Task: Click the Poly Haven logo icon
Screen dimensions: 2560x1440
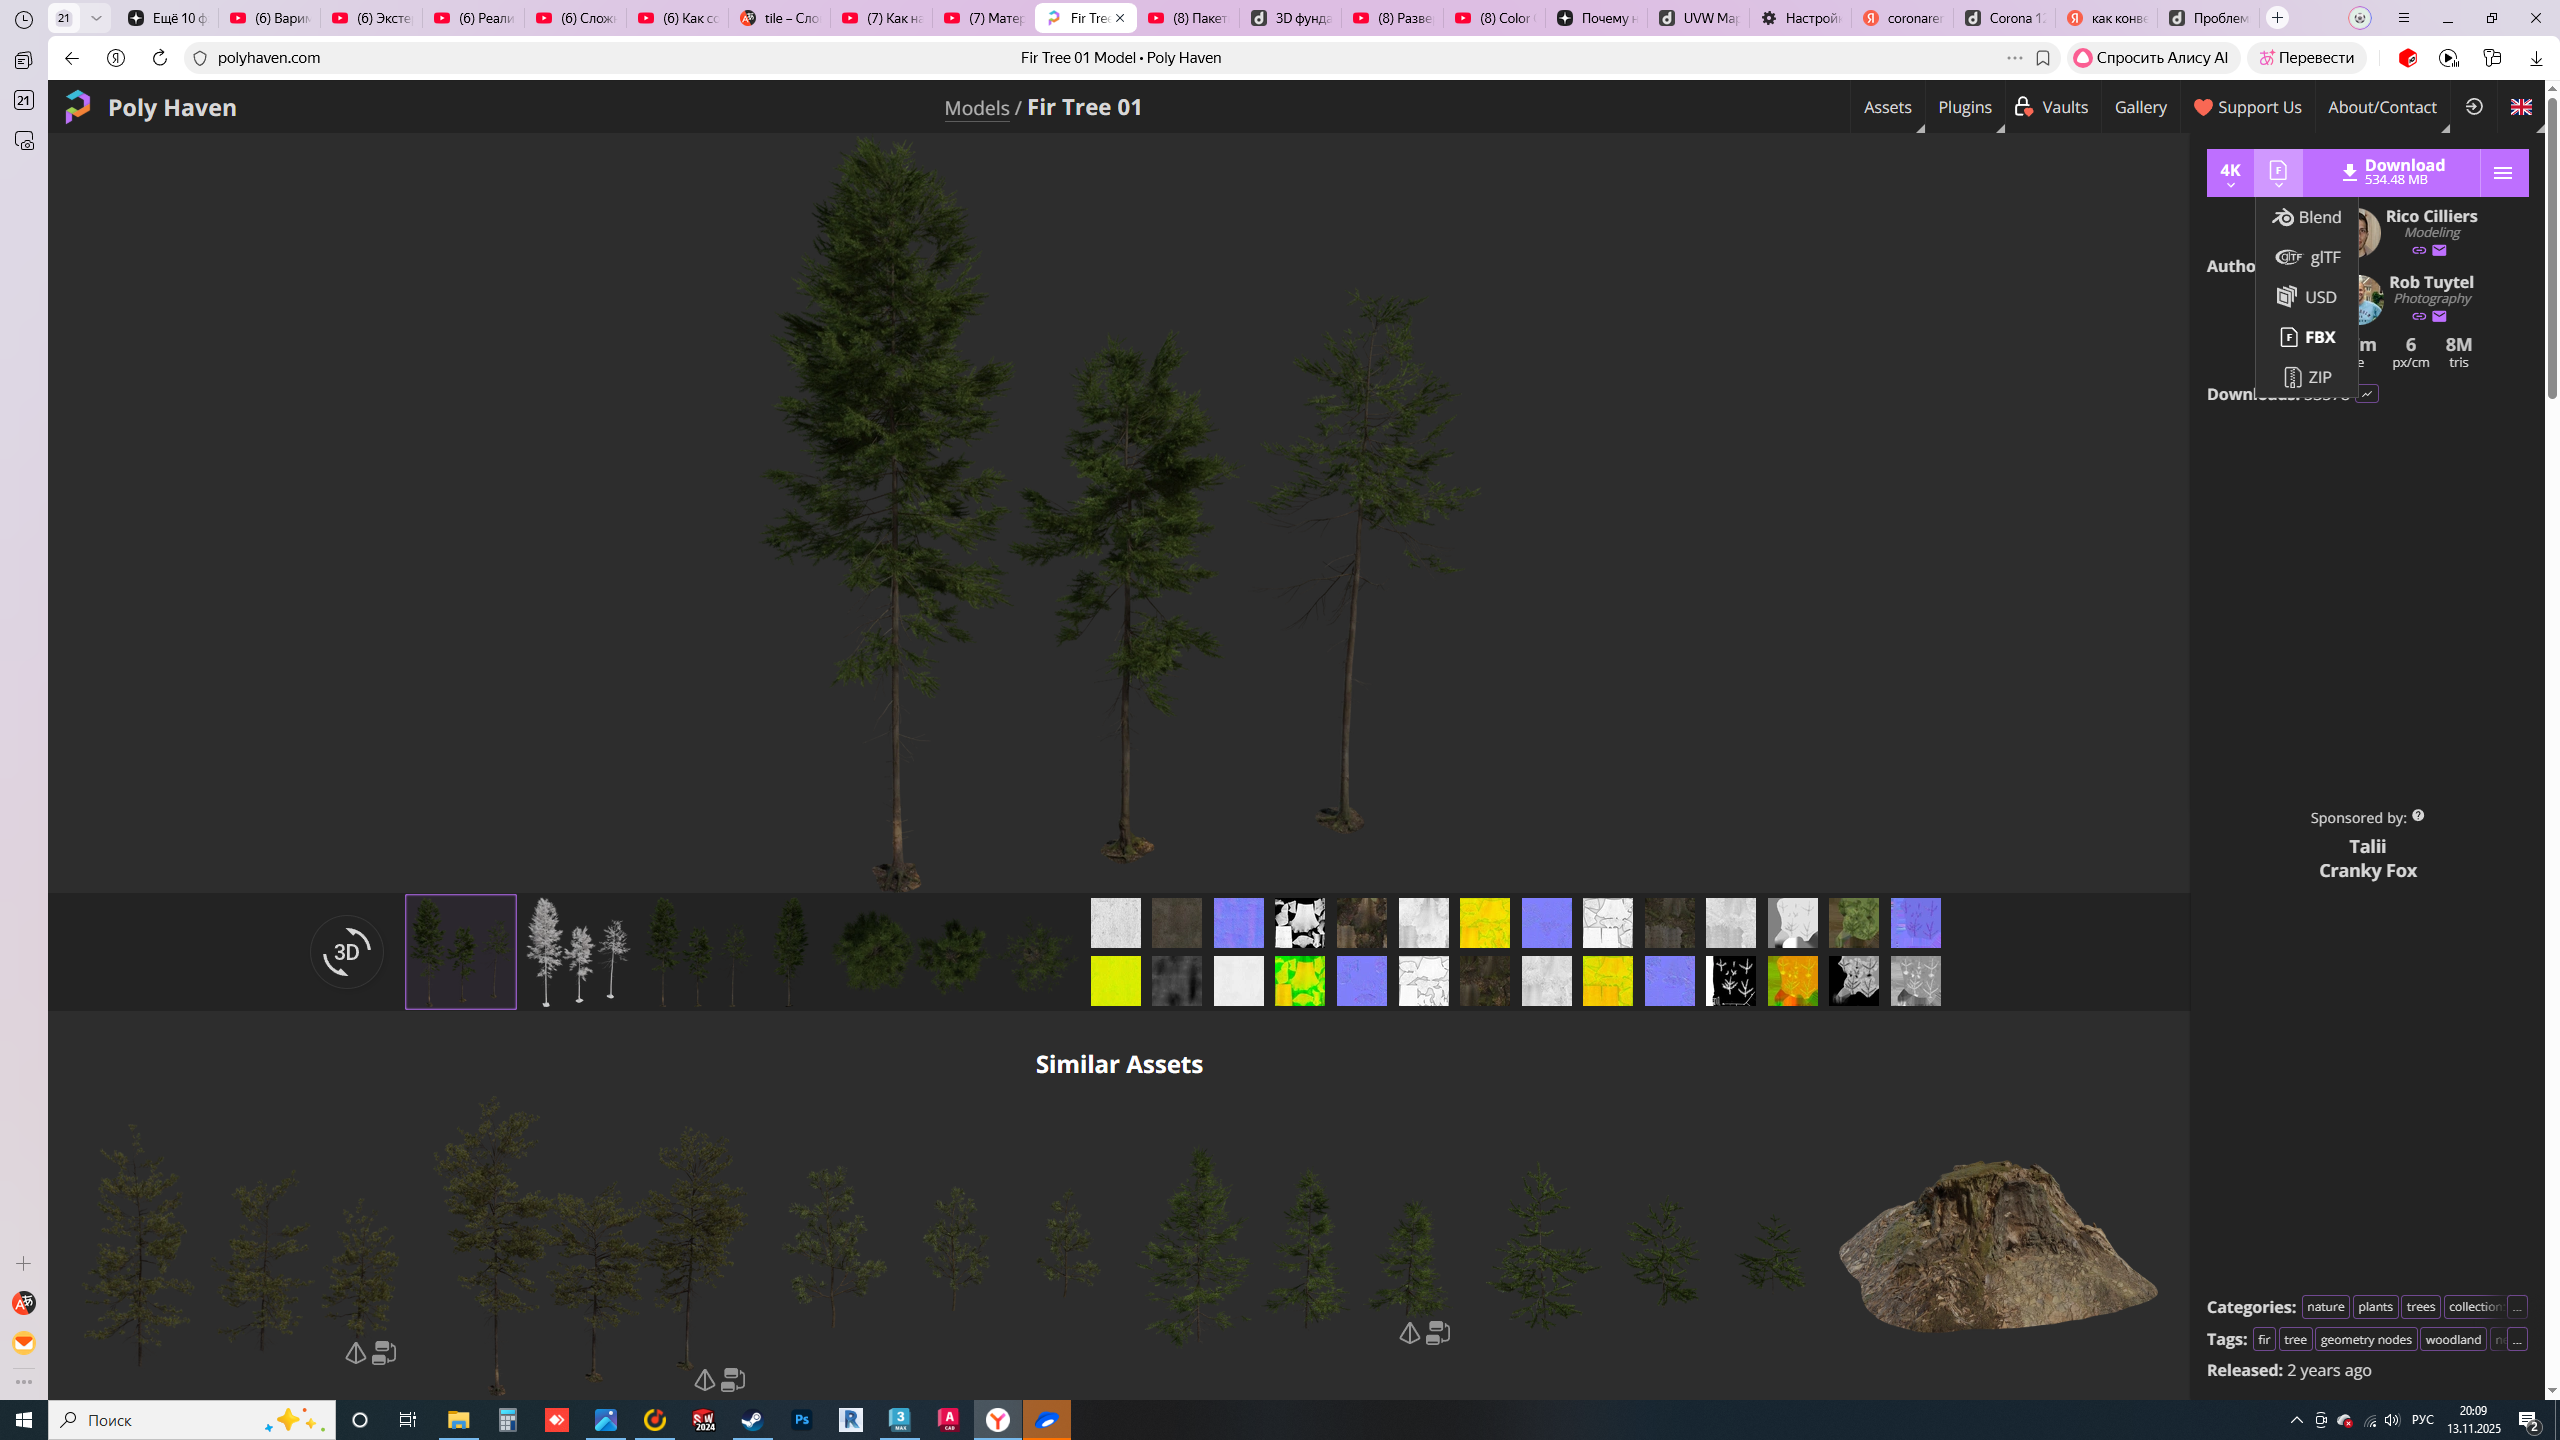Action: click(x=78, y=107)
